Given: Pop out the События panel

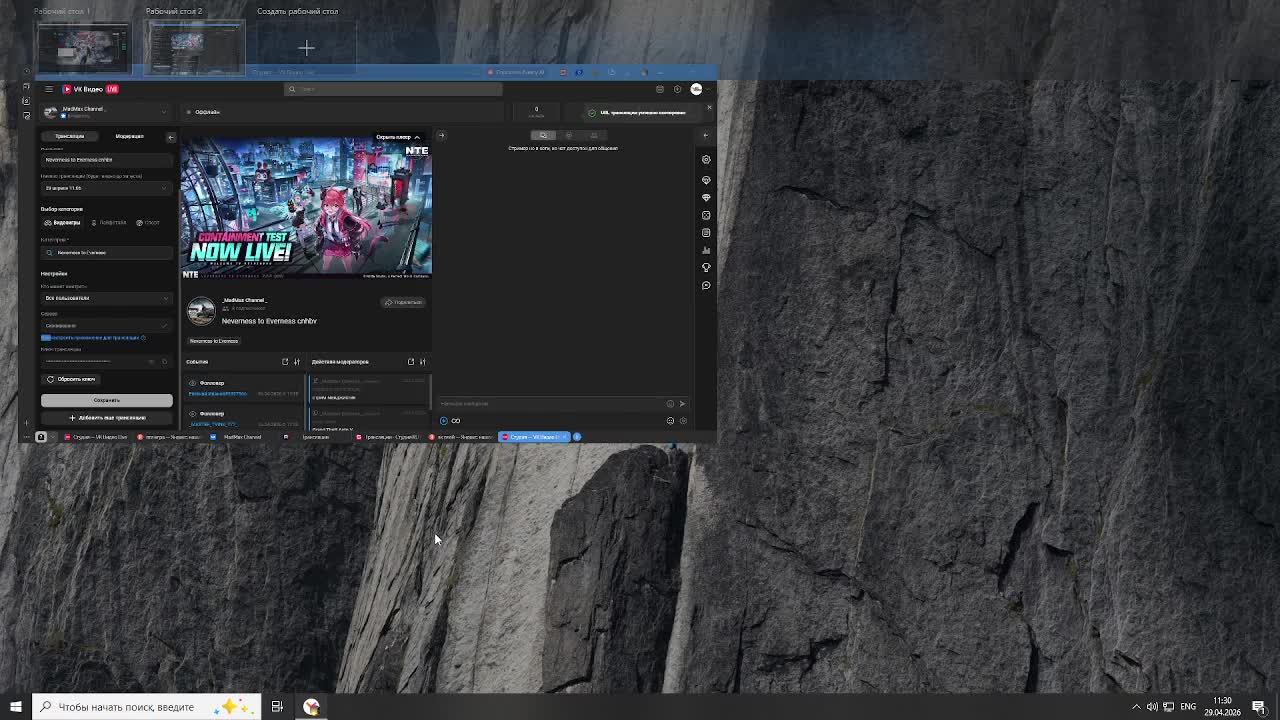Looking at the screenshot, I should pyautogui.click(x=285, y=362).
